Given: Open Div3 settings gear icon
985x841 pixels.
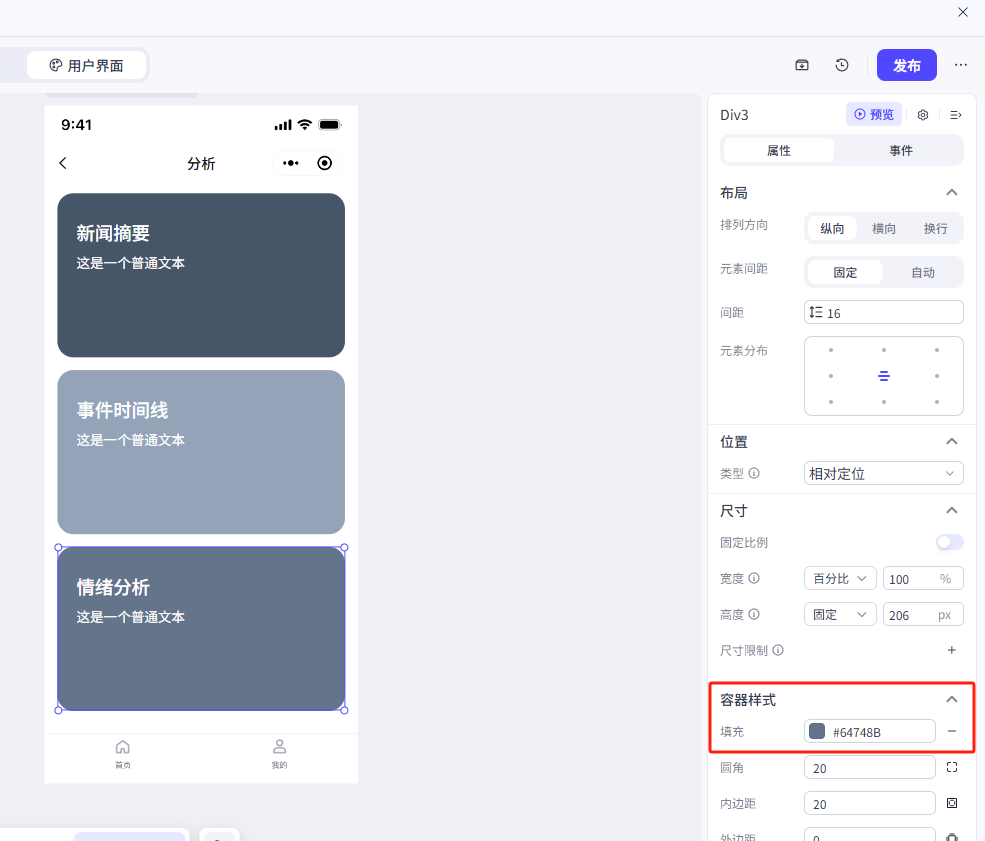Looking at the screenshot, I should (923, 115).
